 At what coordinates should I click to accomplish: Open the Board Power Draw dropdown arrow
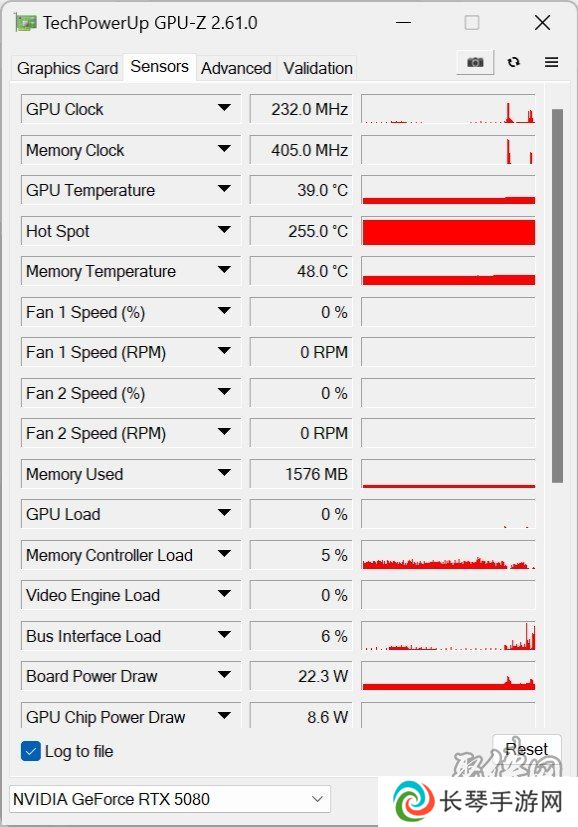(x=224, y=675)
